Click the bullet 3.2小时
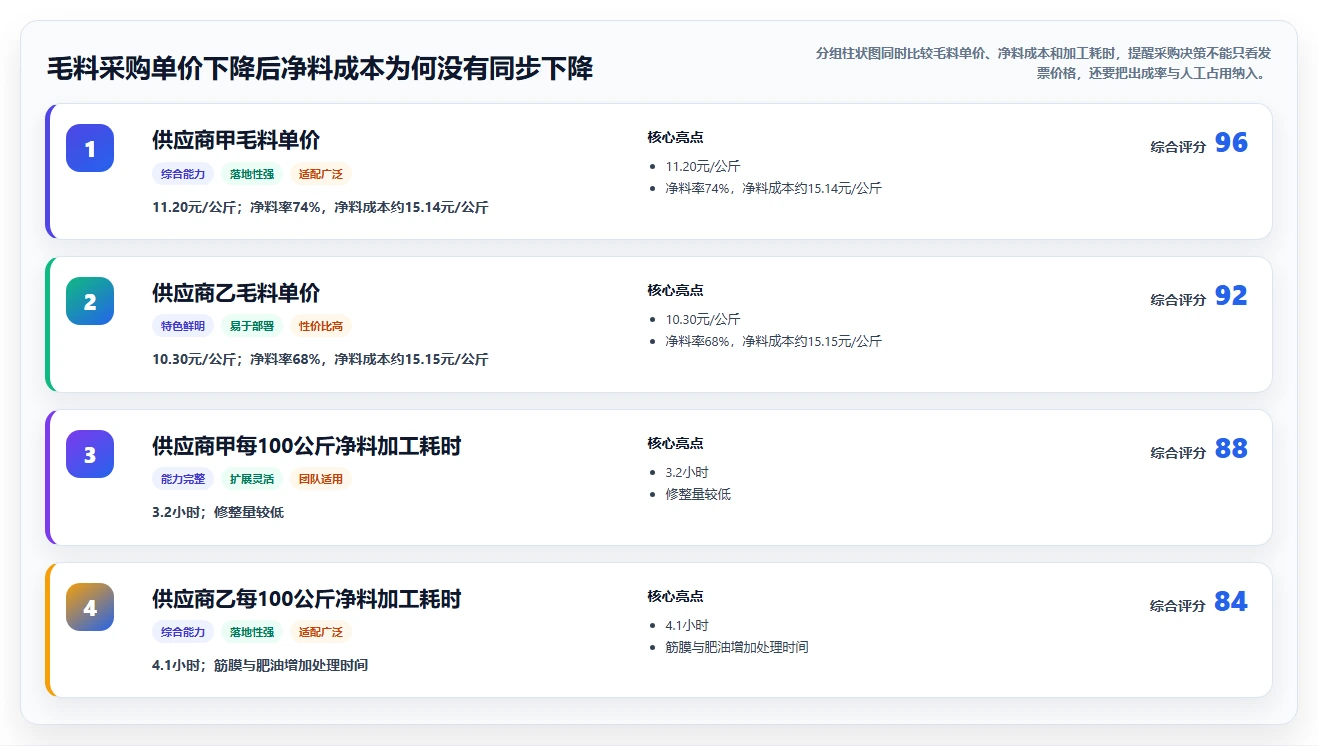 click(x=687, y=472)
